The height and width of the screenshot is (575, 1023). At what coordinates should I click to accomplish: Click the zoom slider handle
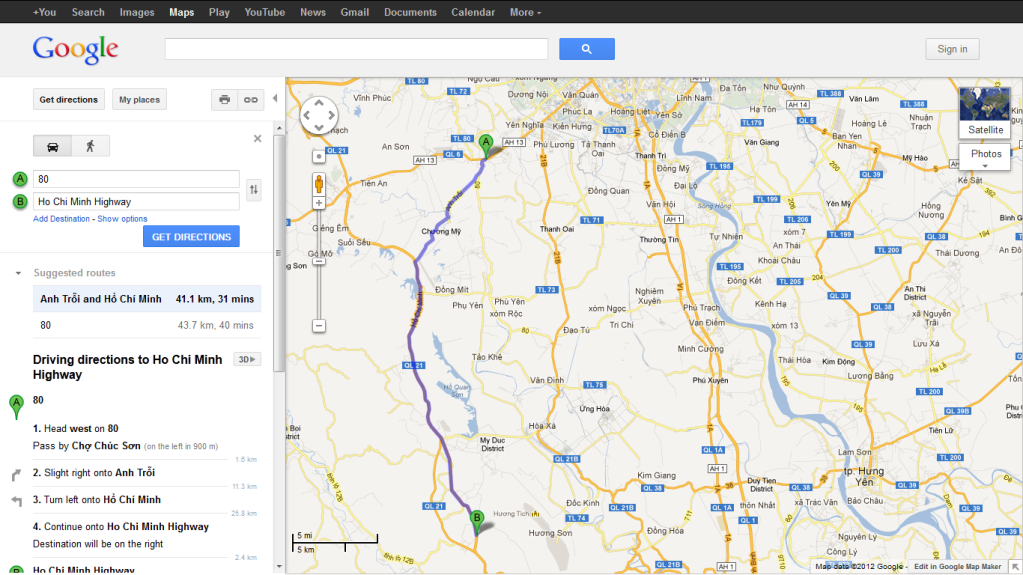click(319, 262)
